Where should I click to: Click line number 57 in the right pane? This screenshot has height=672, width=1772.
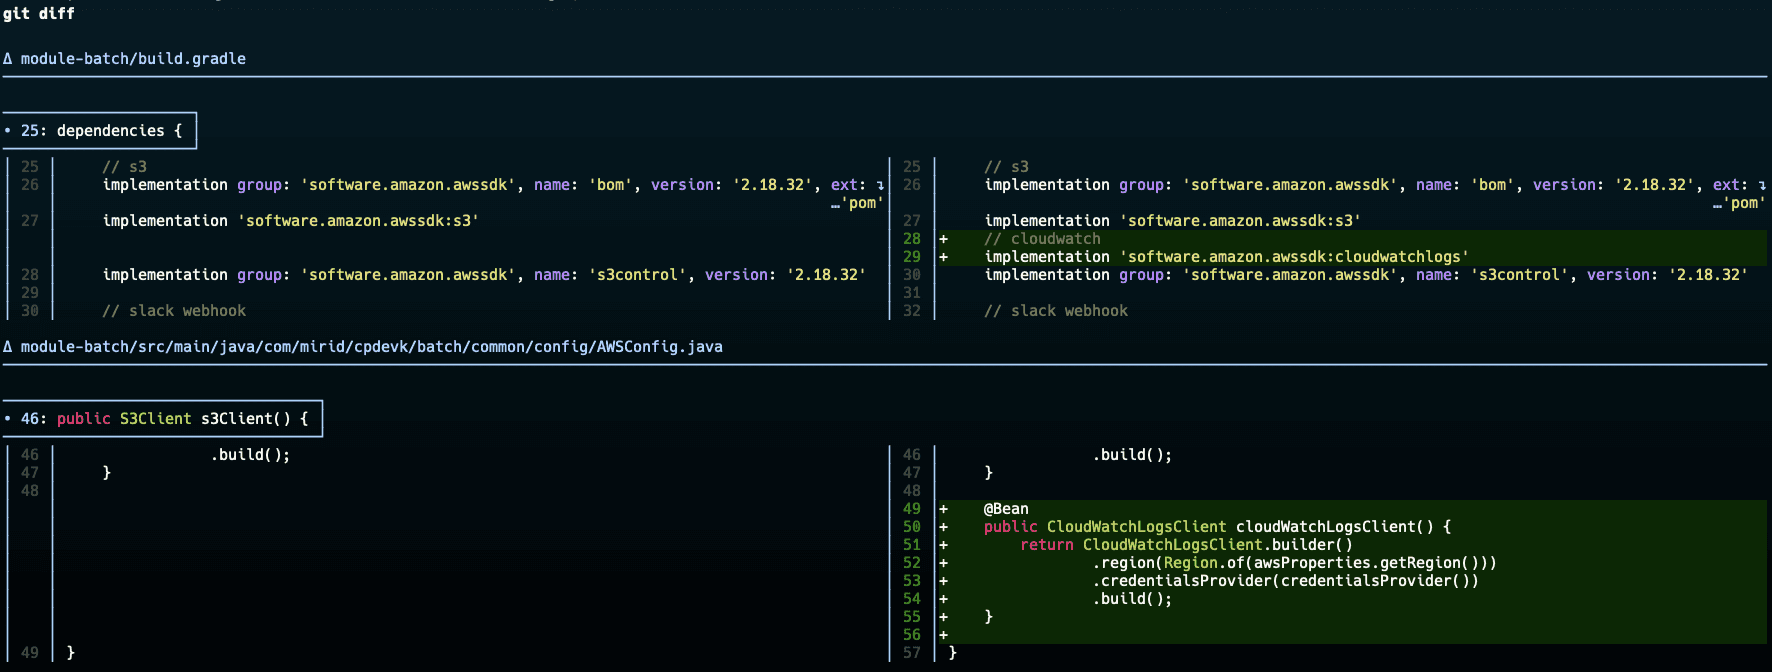pyautogui.click(x=911, y=653)
